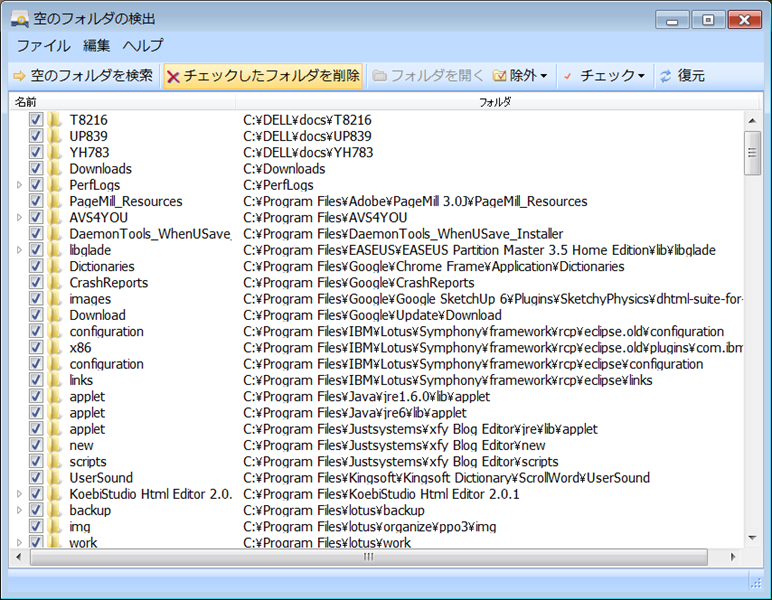Click the horizontal scrollbar left arrow

click(x=18, y=557)
